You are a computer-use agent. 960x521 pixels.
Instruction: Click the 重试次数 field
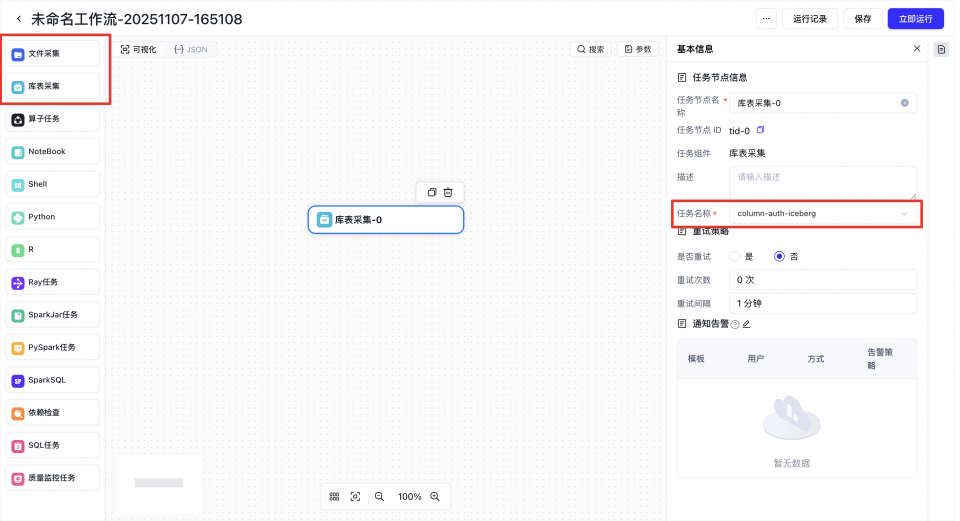(822, 280)
